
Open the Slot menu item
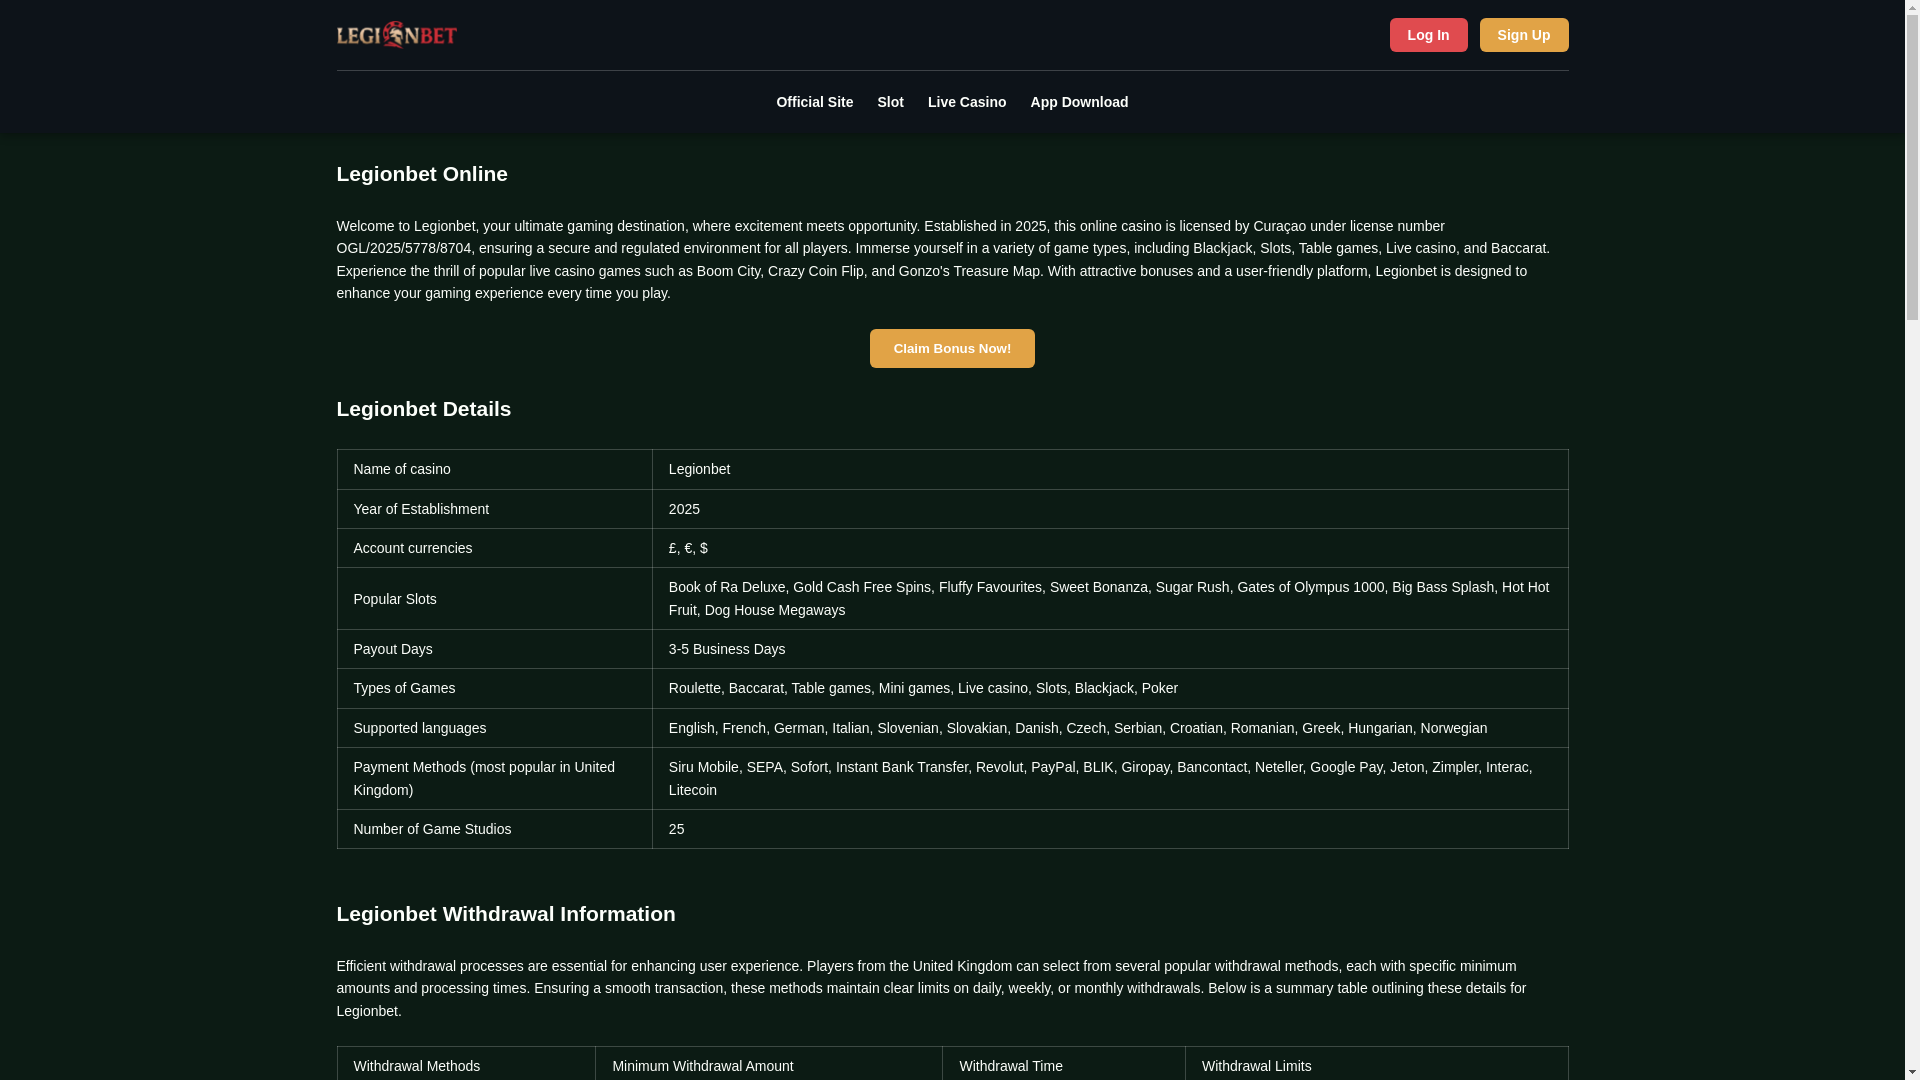coord(890,102)
